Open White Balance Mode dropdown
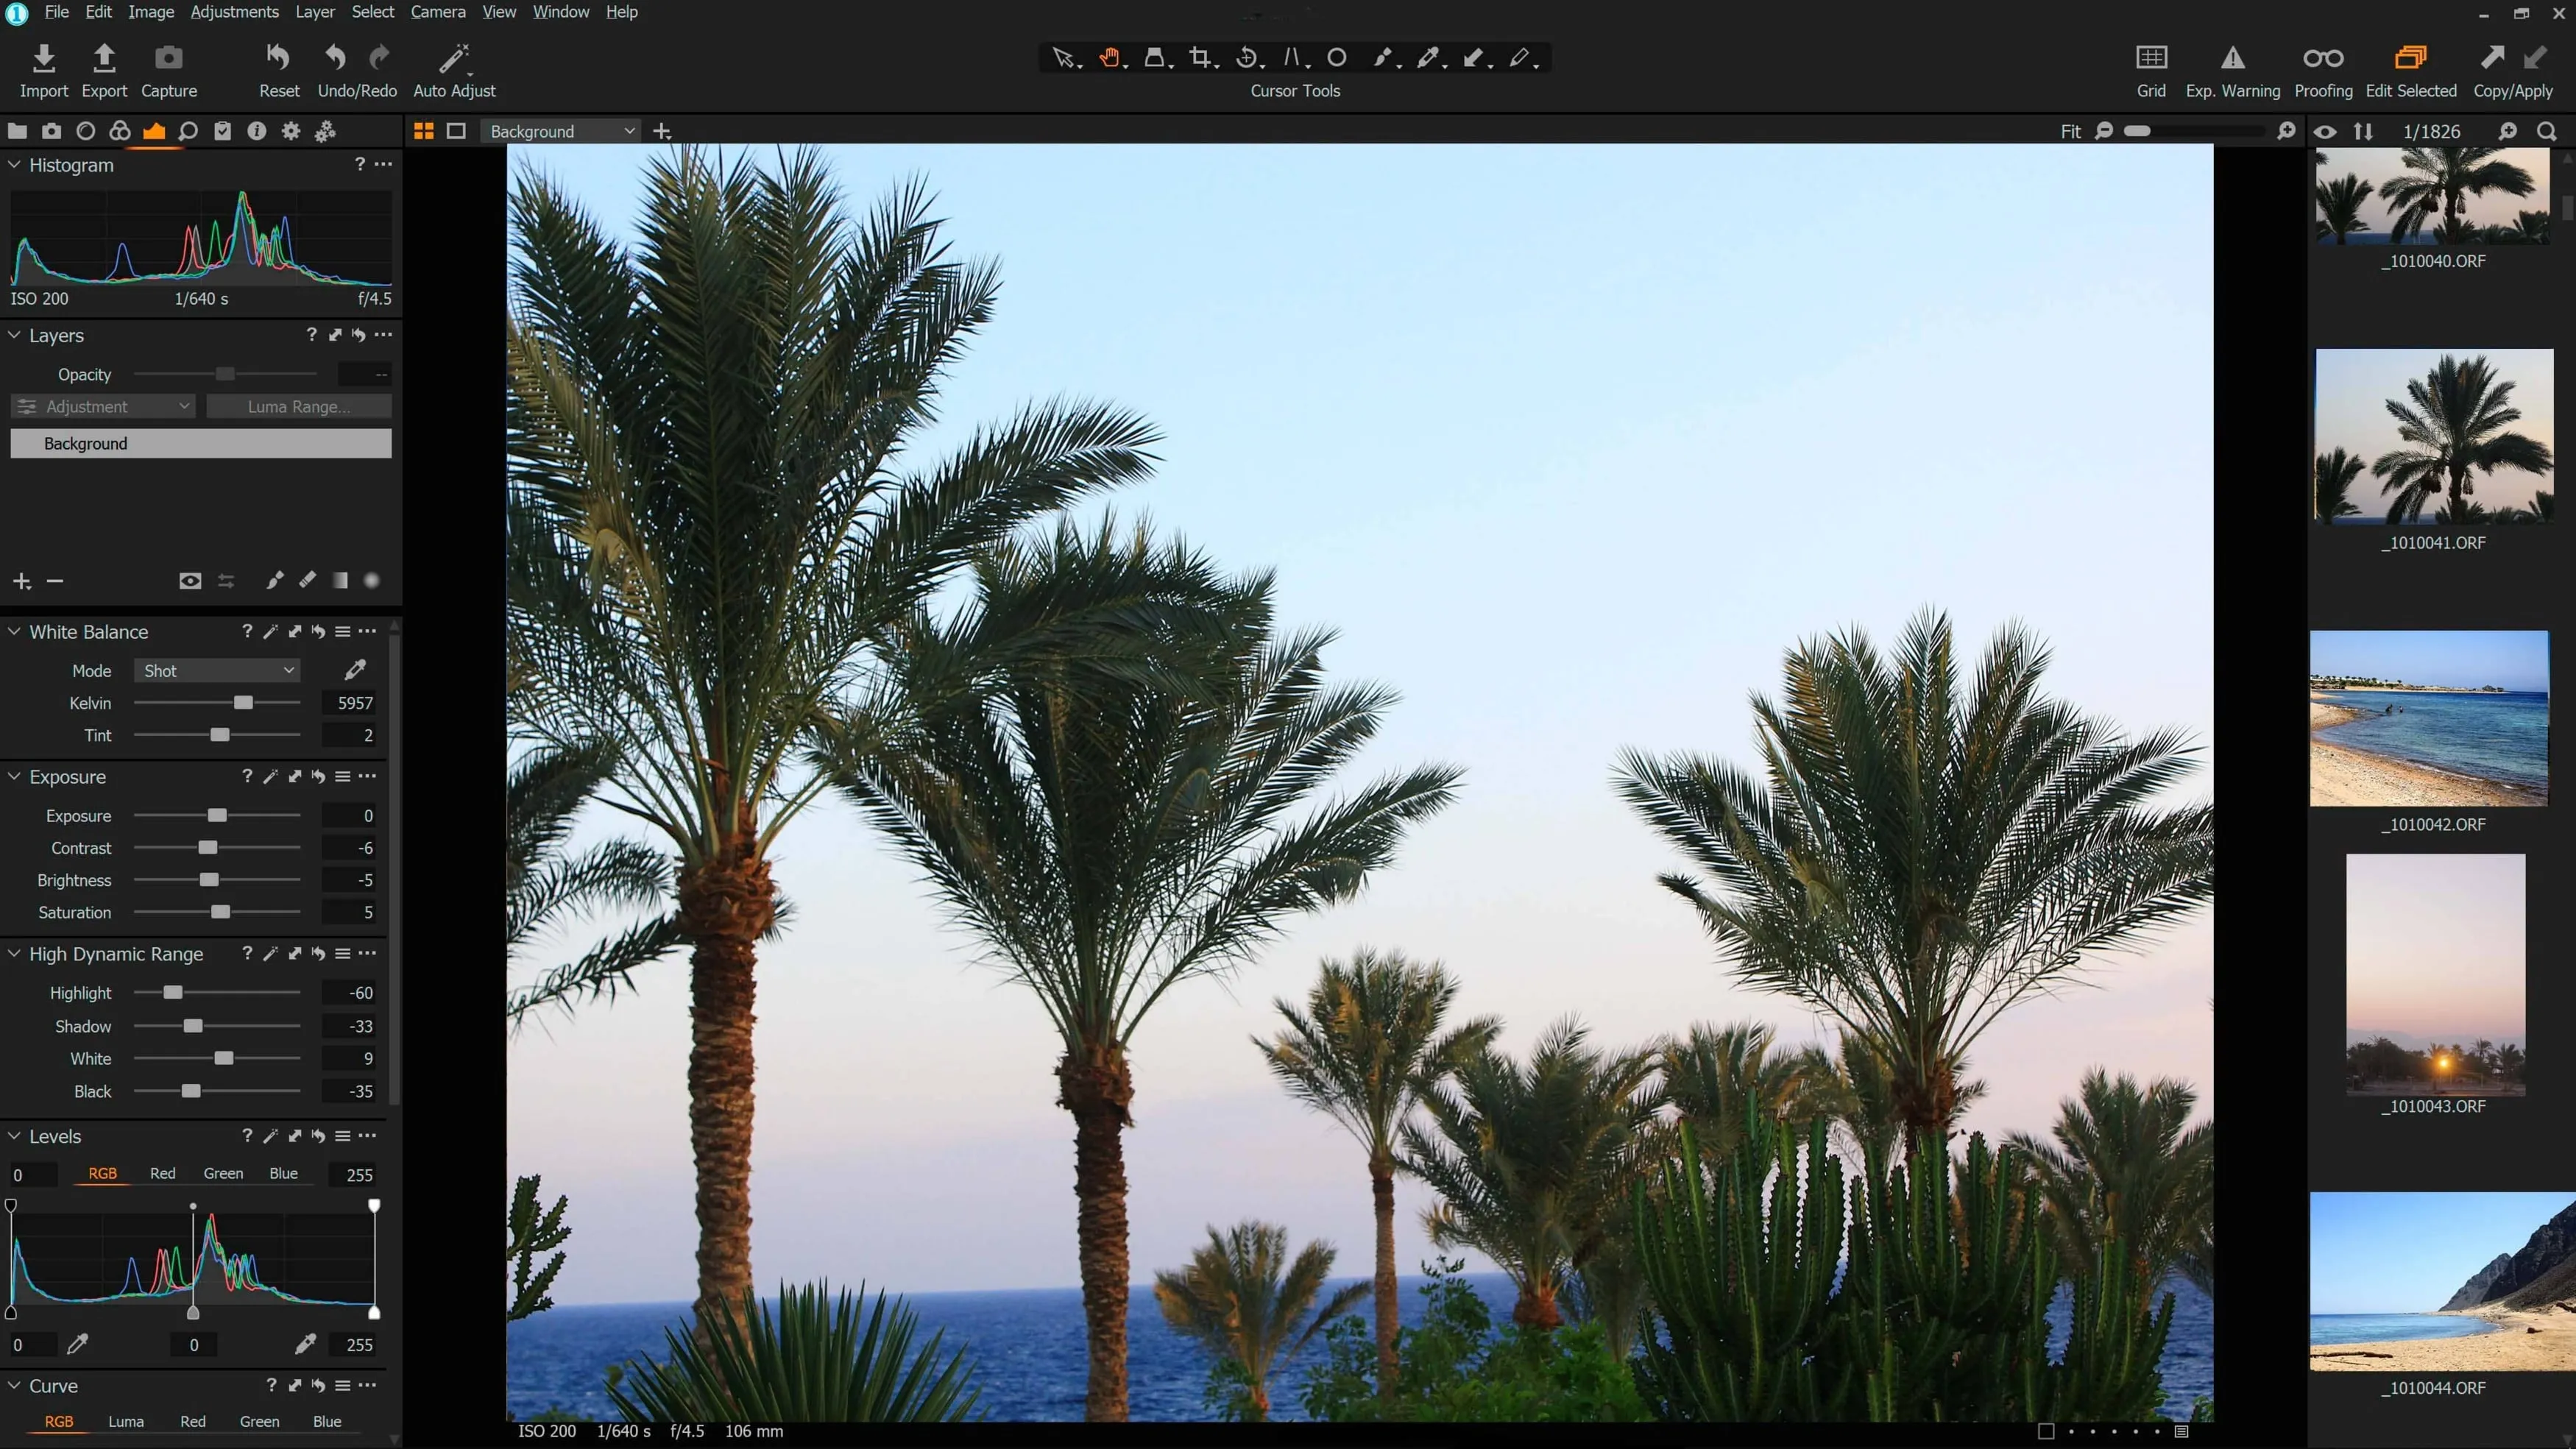The width and height of the screenshot is (2576, 1449). (x=218, y=671)
